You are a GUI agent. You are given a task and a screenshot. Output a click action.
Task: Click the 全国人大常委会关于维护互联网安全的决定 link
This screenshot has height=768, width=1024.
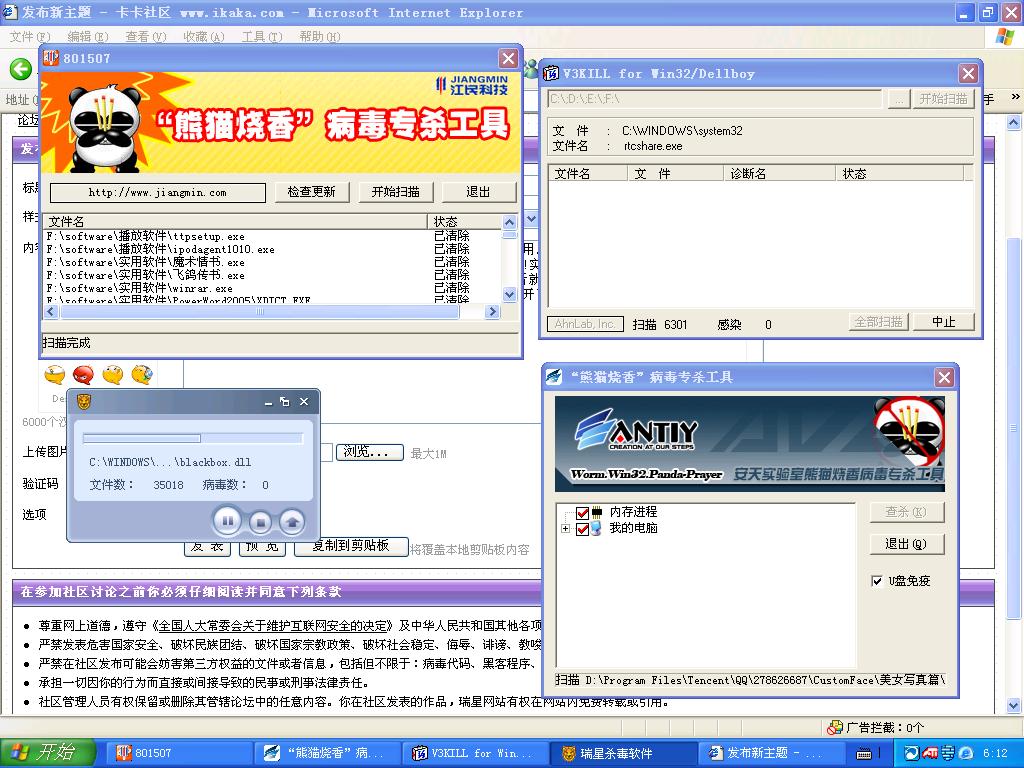275,626
